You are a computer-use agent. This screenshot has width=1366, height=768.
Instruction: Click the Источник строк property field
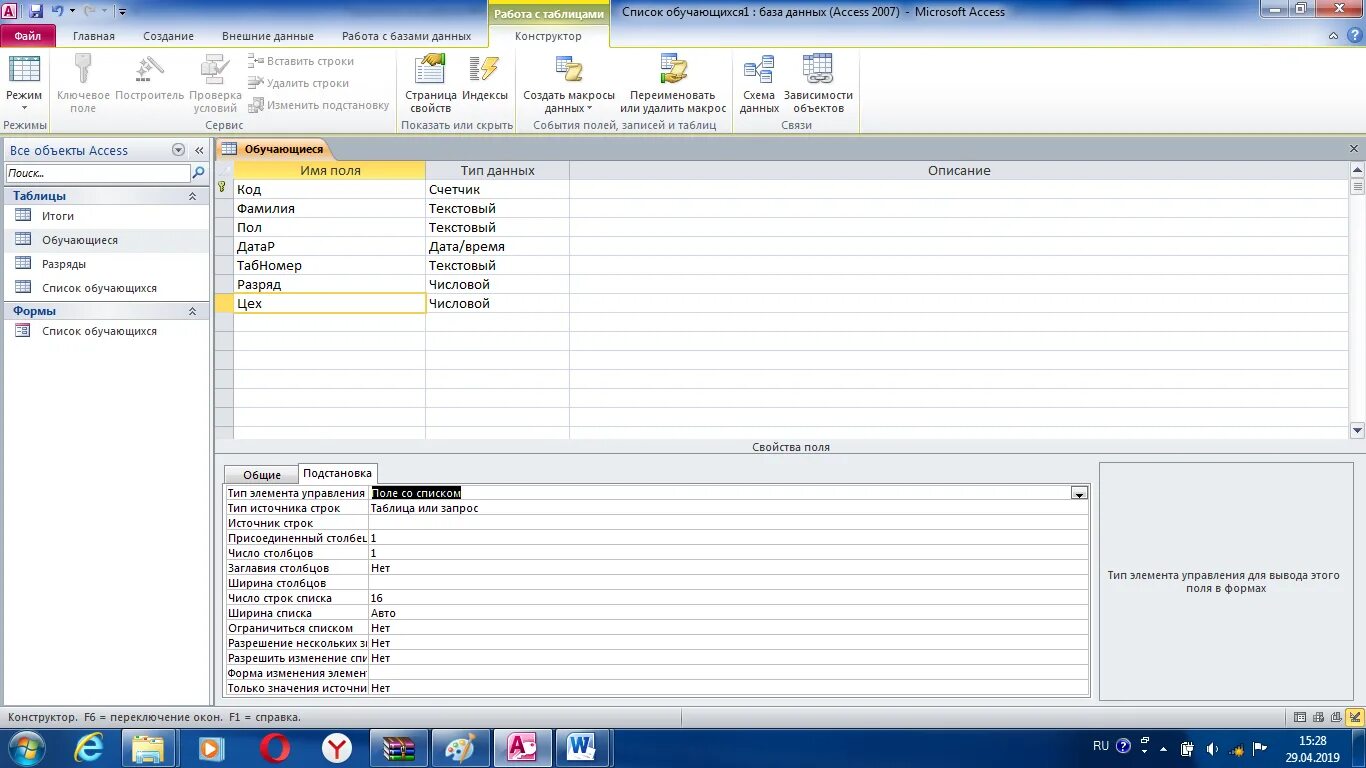pos(728,523)
